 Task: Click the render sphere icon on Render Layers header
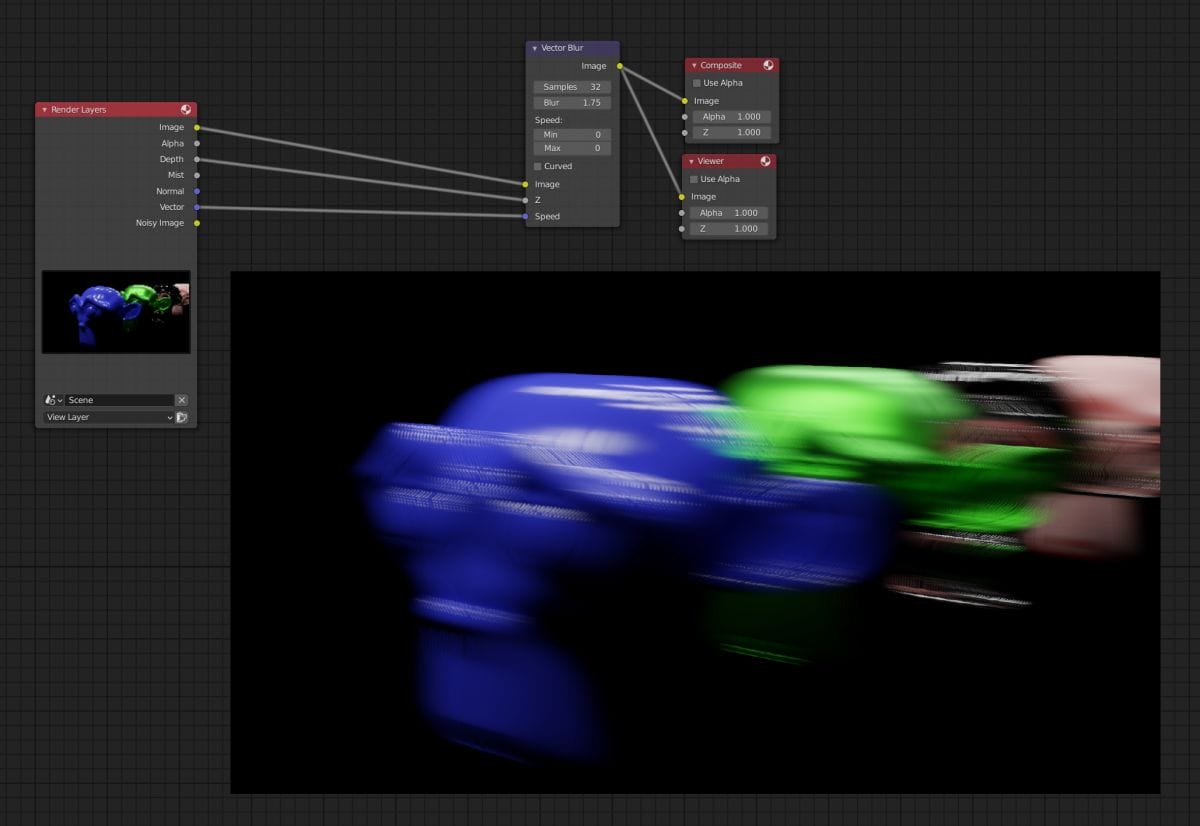[x=184, y=110]
